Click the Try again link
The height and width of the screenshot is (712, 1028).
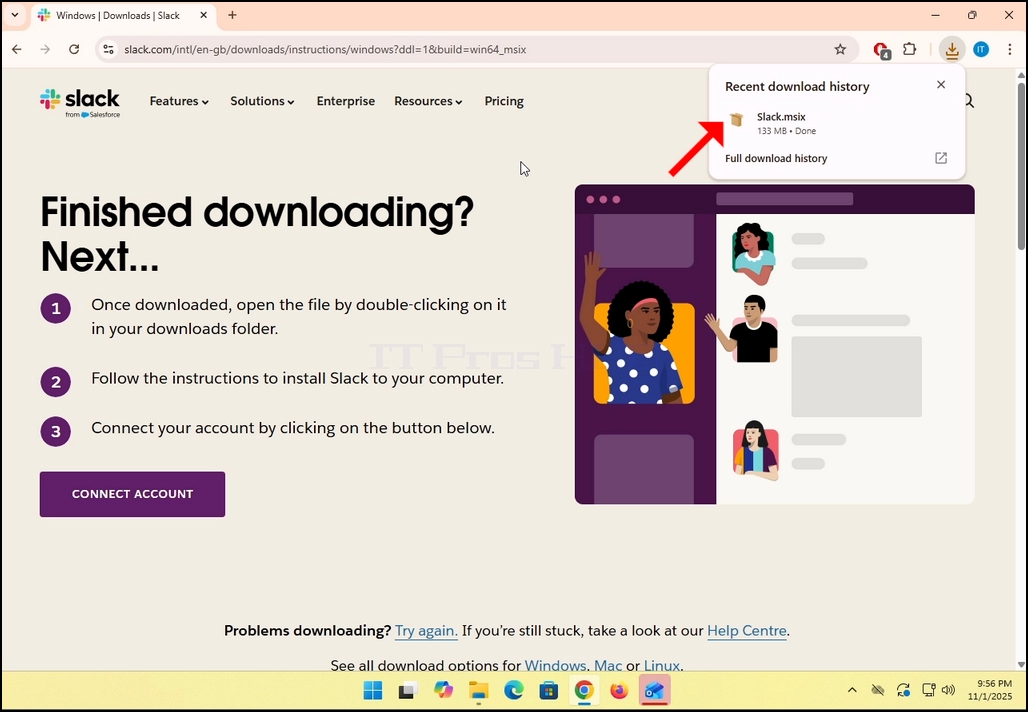[x=426, y=631]
